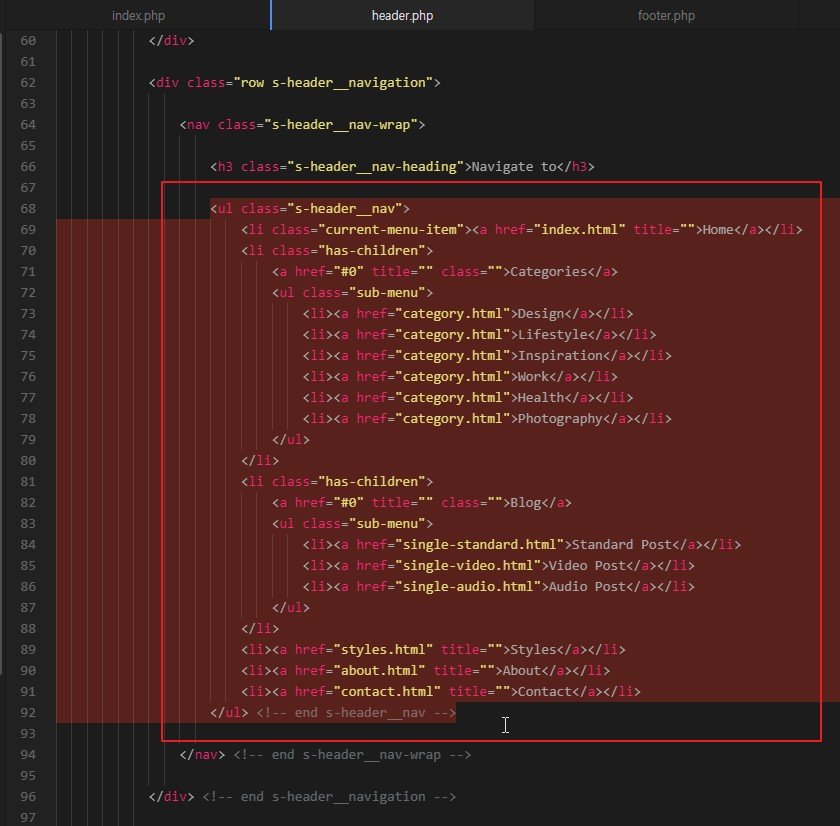This screenshot has height=826, width=840.
Task: Switch to the index.php tab
Action: point(138,16)
